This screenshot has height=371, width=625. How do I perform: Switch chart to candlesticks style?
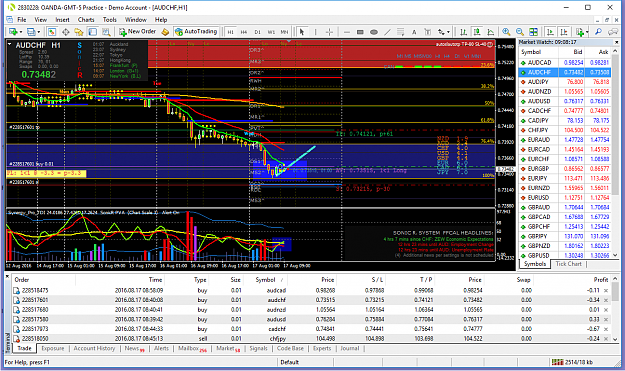(477, 32)
